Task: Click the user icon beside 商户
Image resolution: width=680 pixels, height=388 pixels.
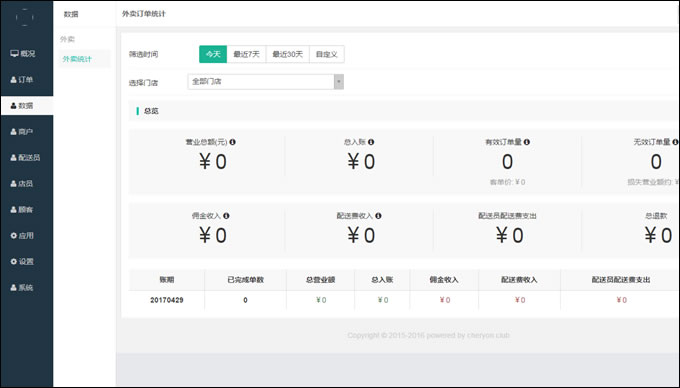Action: pos(13,132)
